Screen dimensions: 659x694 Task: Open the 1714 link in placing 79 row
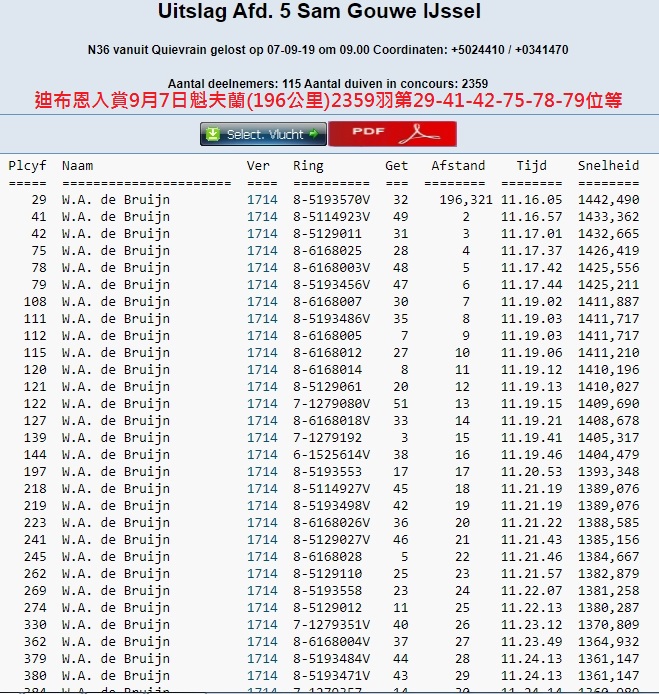pos(262,285)
